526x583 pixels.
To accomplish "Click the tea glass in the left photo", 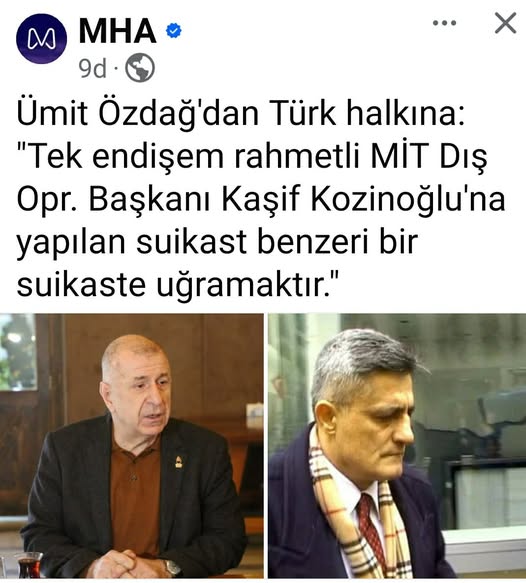I will coord(29,566).
